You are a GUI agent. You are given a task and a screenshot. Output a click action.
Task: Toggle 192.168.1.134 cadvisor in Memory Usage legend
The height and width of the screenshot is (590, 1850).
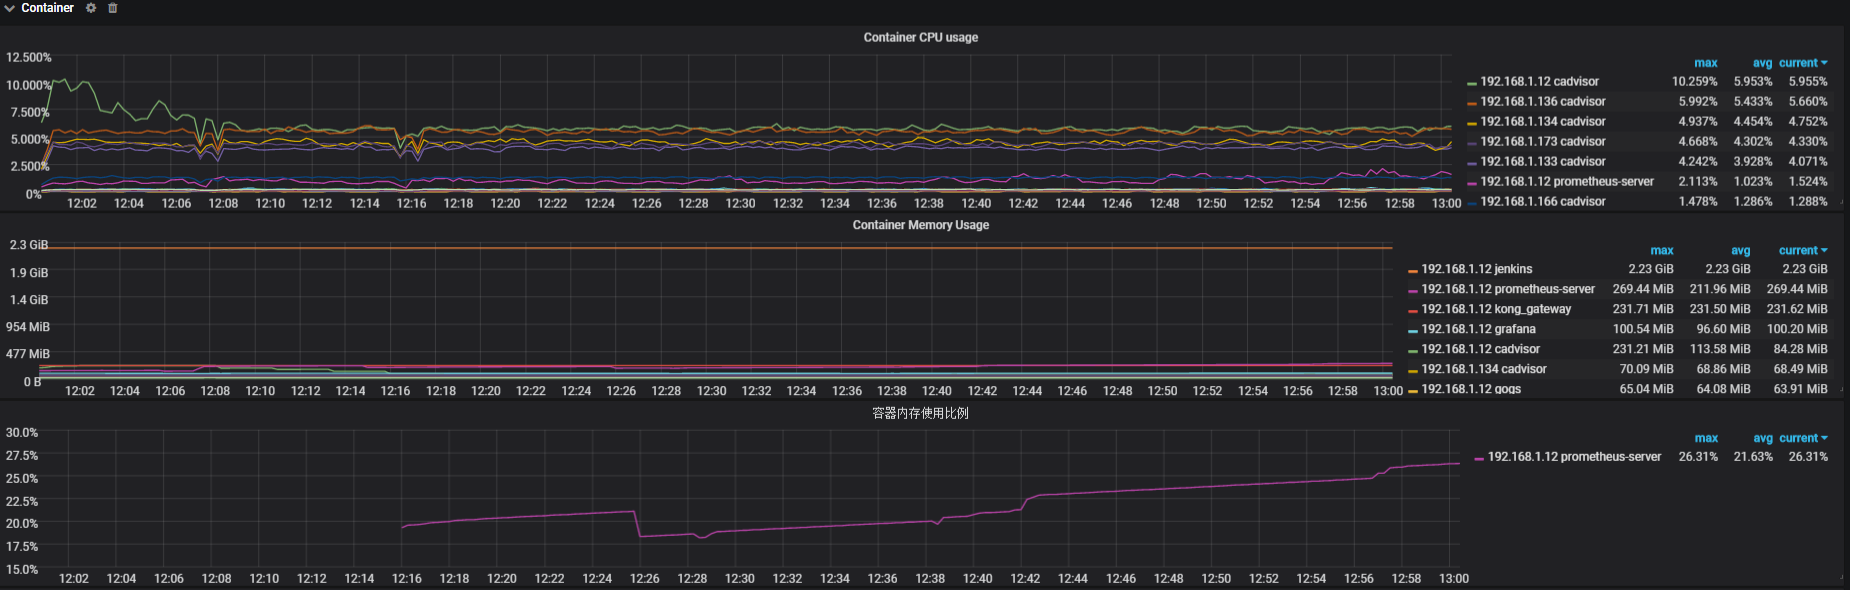pos(1484,370)
